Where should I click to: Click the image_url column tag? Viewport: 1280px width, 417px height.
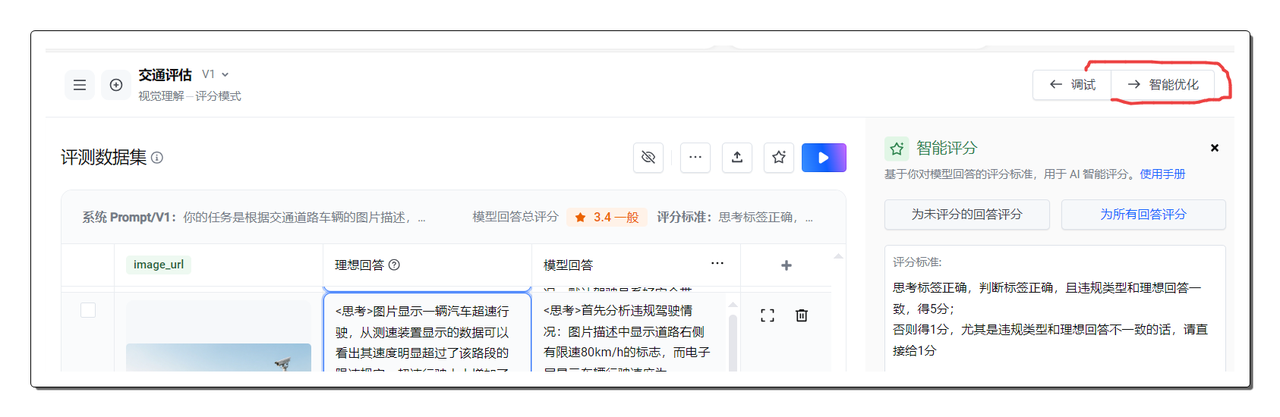point(158,265)
